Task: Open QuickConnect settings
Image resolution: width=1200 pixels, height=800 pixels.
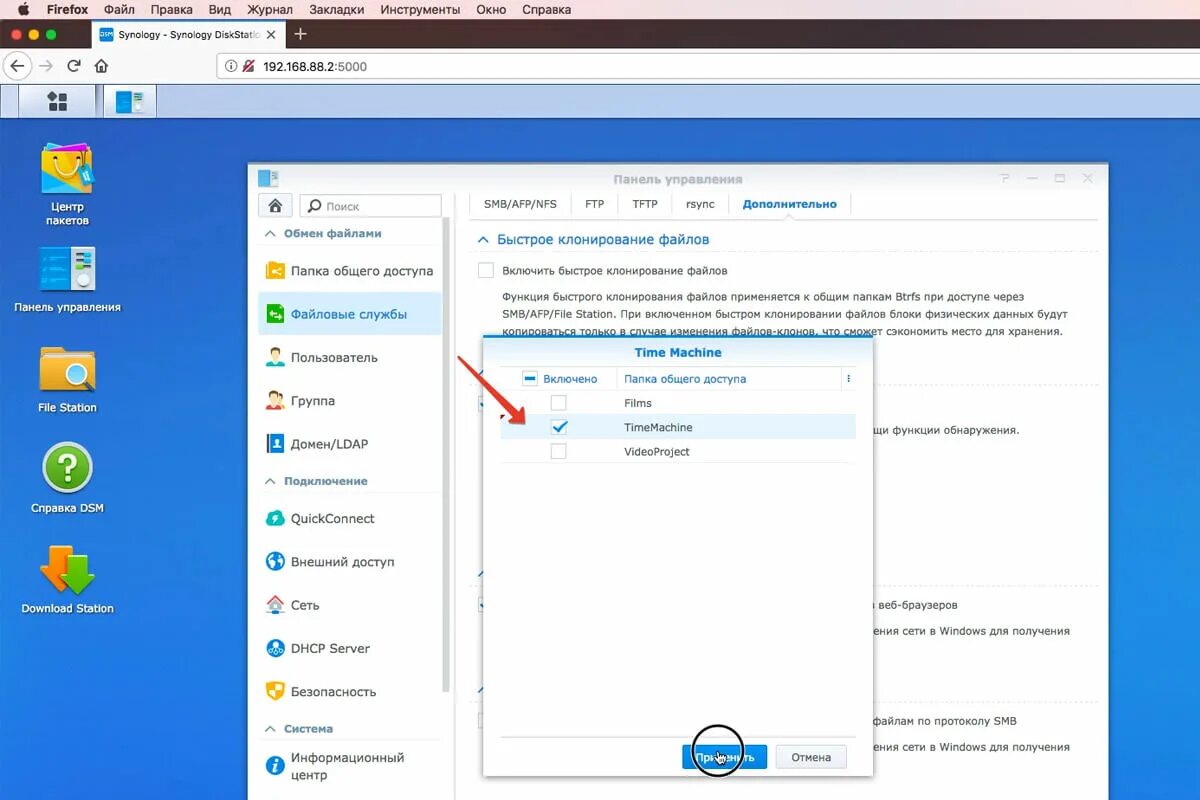Action: pyautogui.click(x=349, y=518)
